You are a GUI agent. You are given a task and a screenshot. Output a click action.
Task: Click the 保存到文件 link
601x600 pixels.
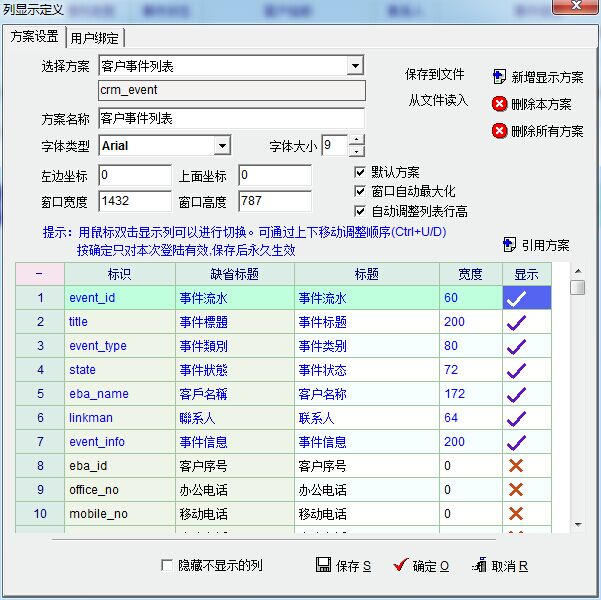click(434, 75)
